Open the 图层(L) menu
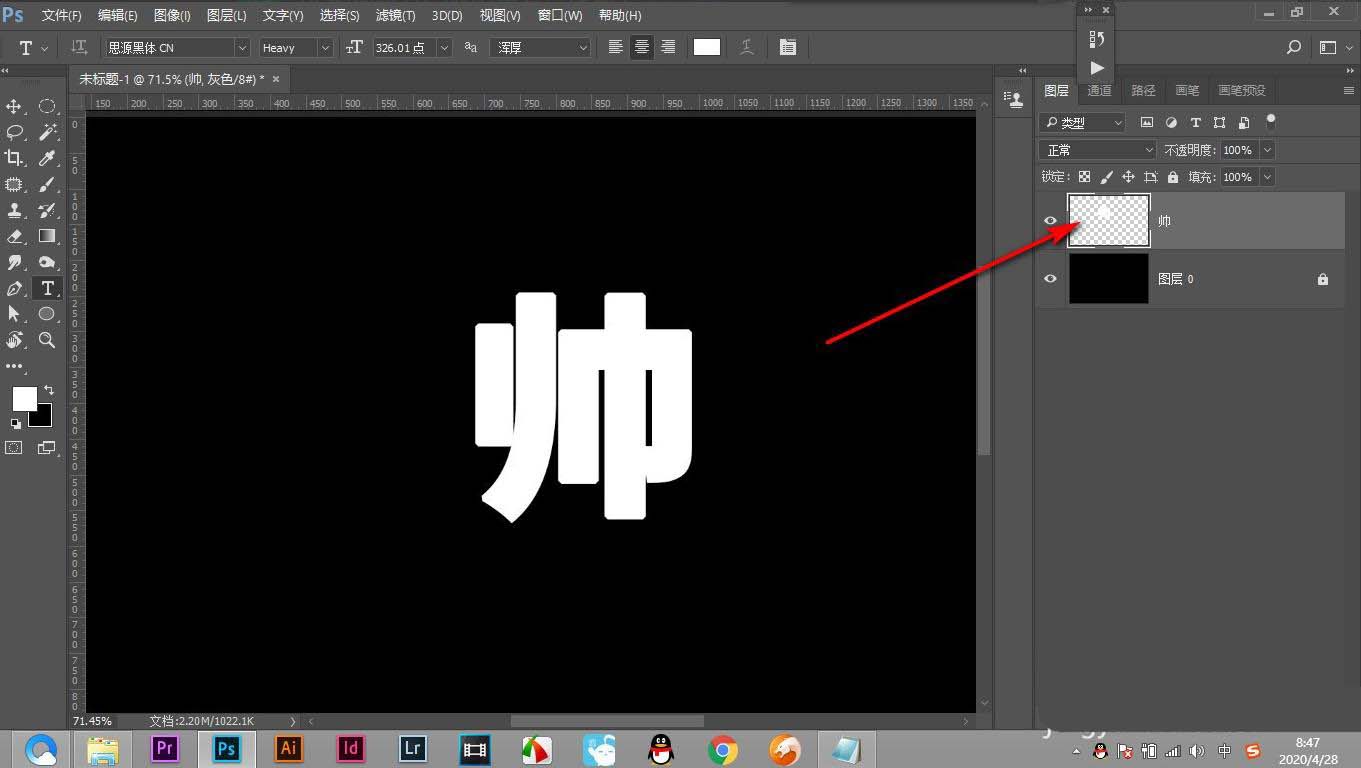 point(226,16)
